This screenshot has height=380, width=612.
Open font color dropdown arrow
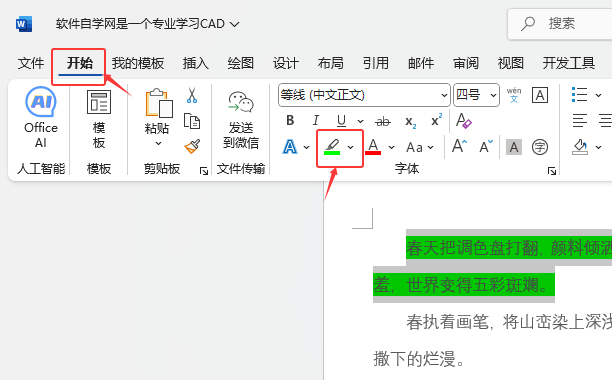(391, 147)
